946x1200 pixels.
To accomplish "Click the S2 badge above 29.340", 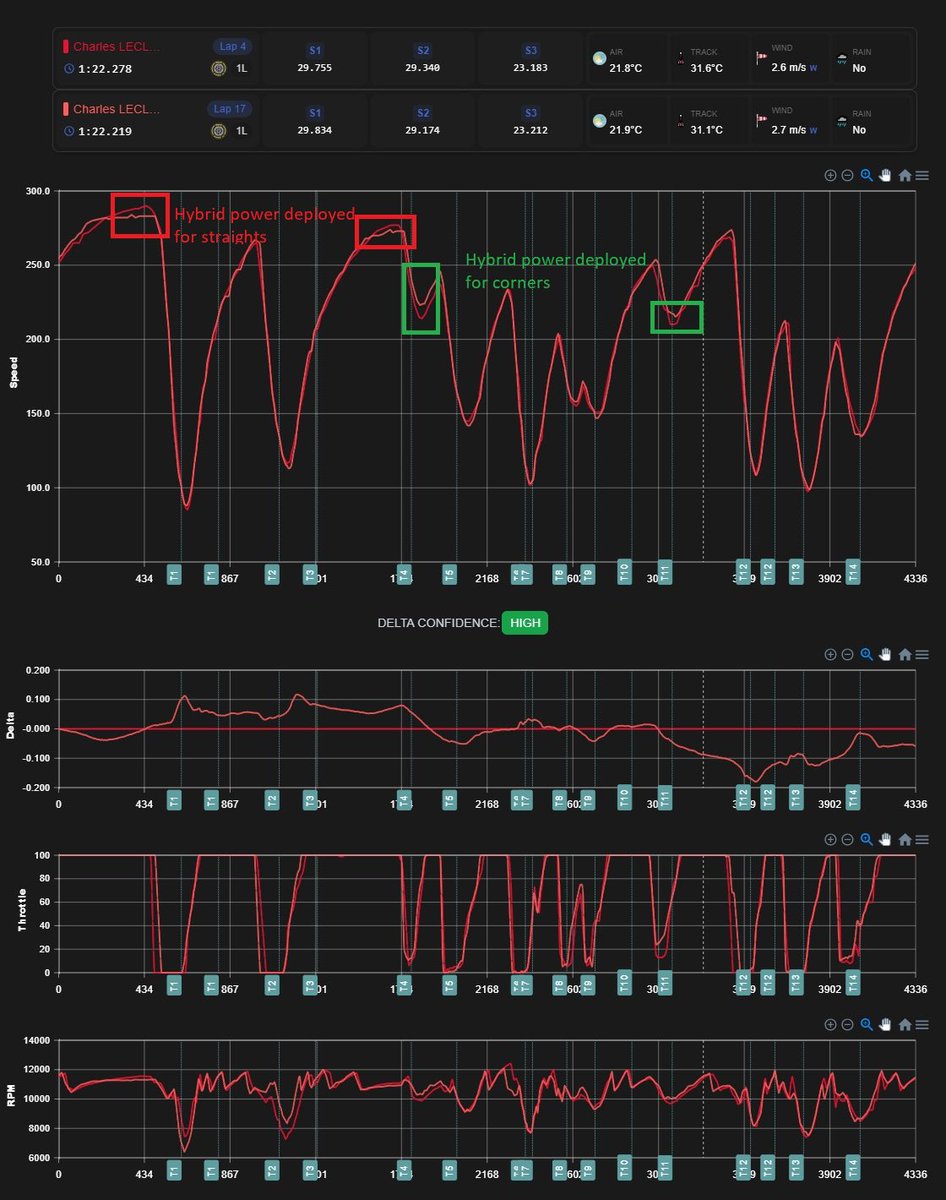I will [x=423, y=50].
